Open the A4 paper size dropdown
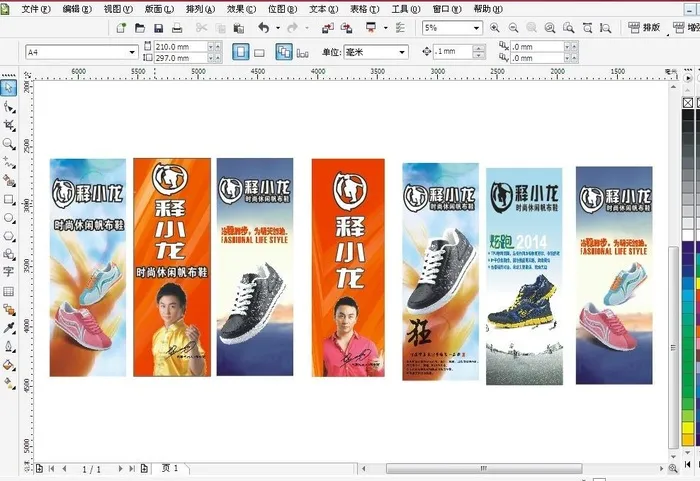This screenshot has width=700, height=481. point(132,52)
